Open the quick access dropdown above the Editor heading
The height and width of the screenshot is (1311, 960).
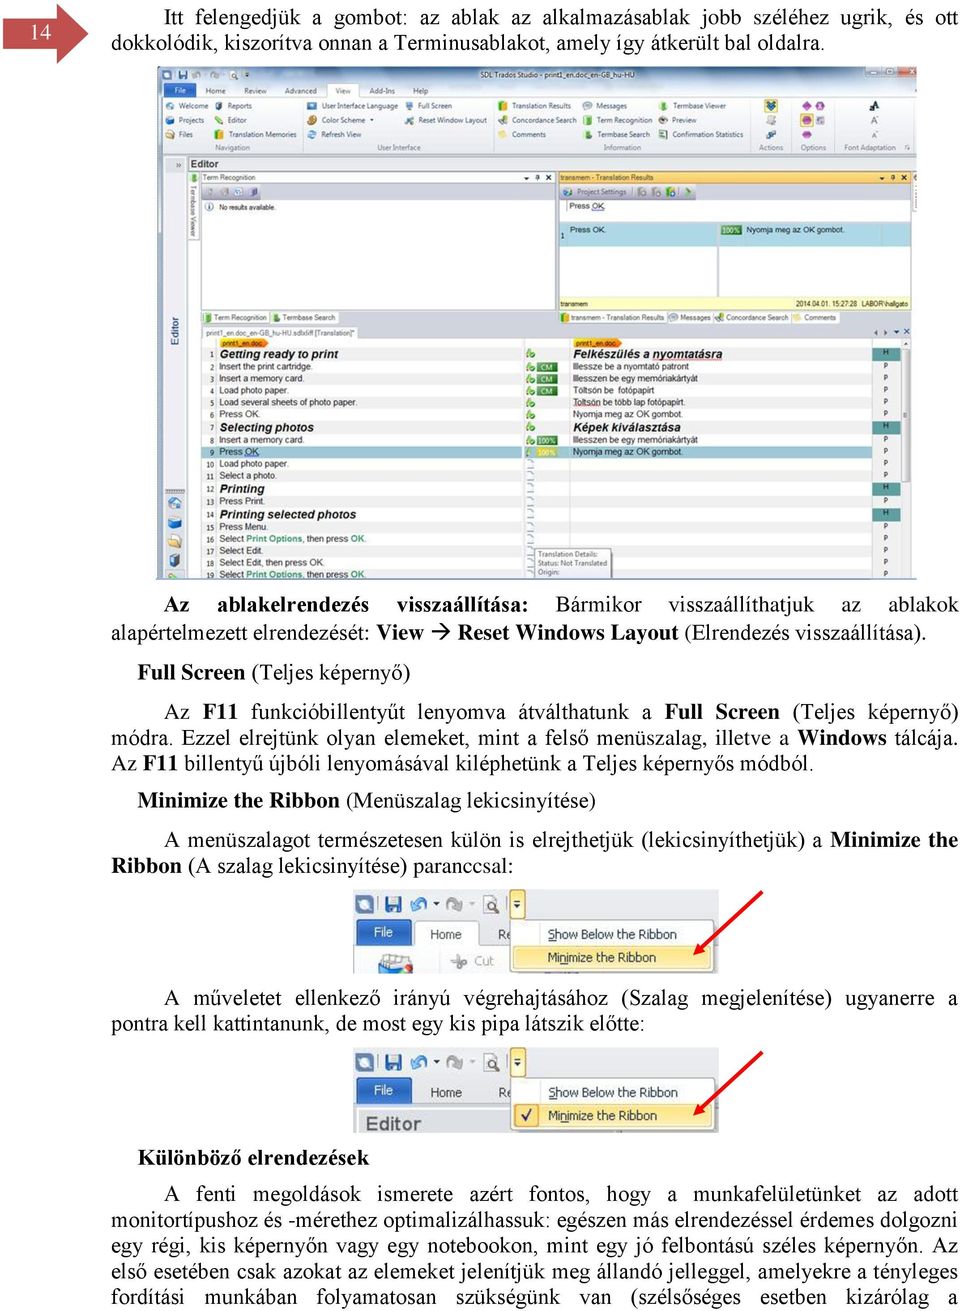(517, 1062)
